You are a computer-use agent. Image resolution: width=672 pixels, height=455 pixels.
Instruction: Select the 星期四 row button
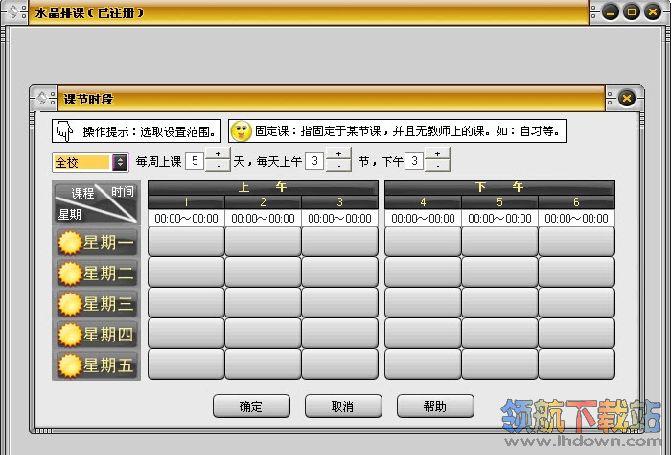click(x=97, y=335)
